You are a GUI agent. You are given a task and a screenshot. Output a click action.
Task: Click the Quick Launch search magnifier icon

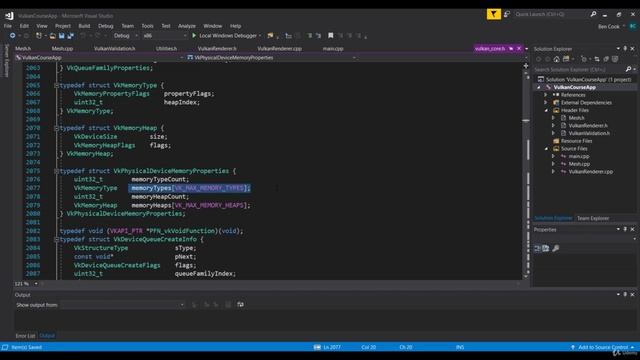click(x=593, y=14)
